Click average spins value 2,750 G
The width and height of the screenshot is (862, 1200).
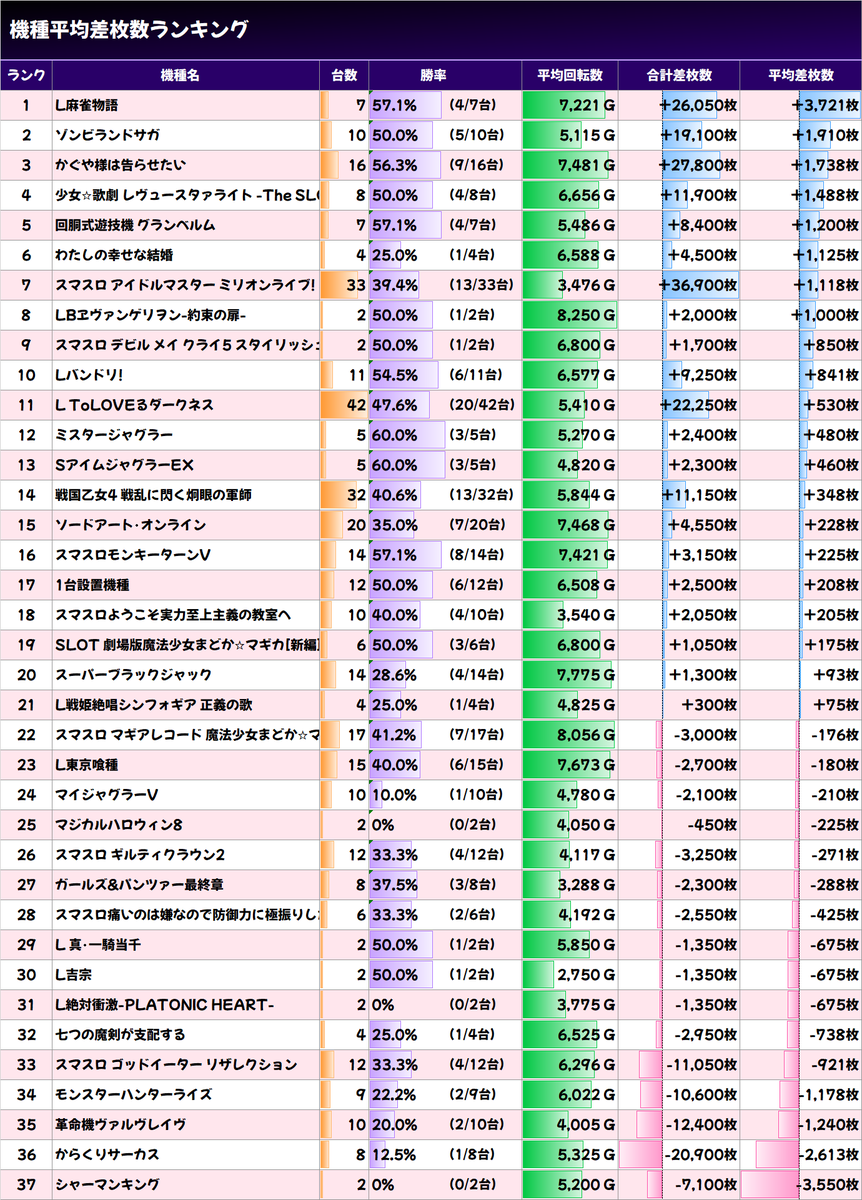(x=587, y=975)
